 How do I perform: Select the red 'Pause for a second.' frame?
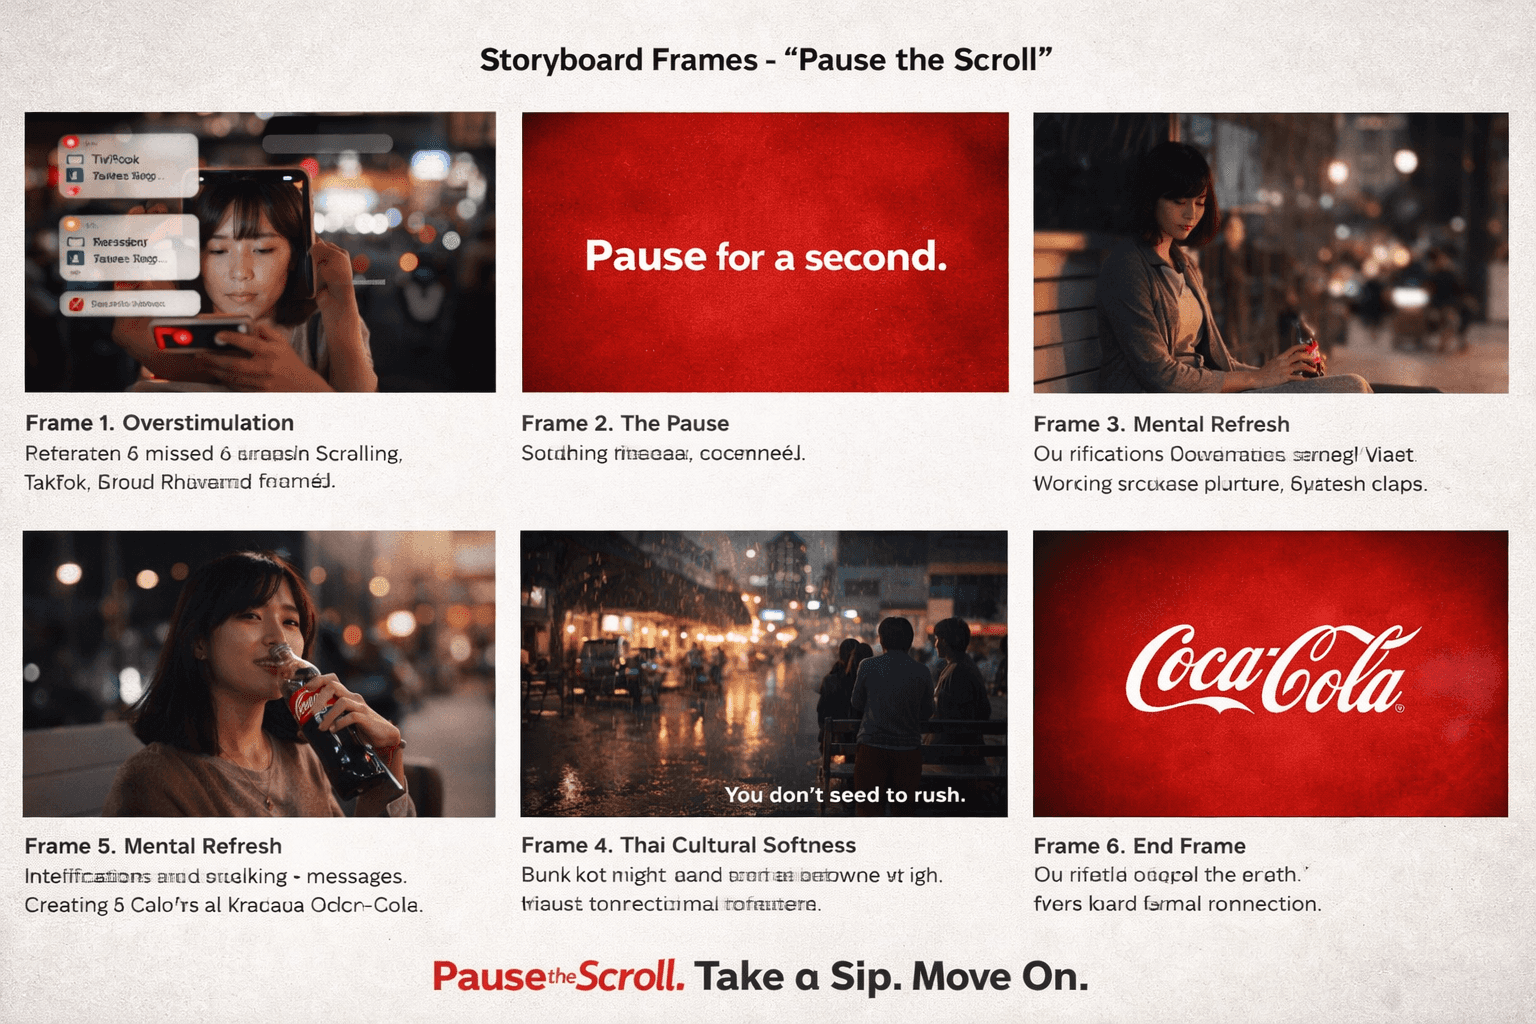pos(765,252)
